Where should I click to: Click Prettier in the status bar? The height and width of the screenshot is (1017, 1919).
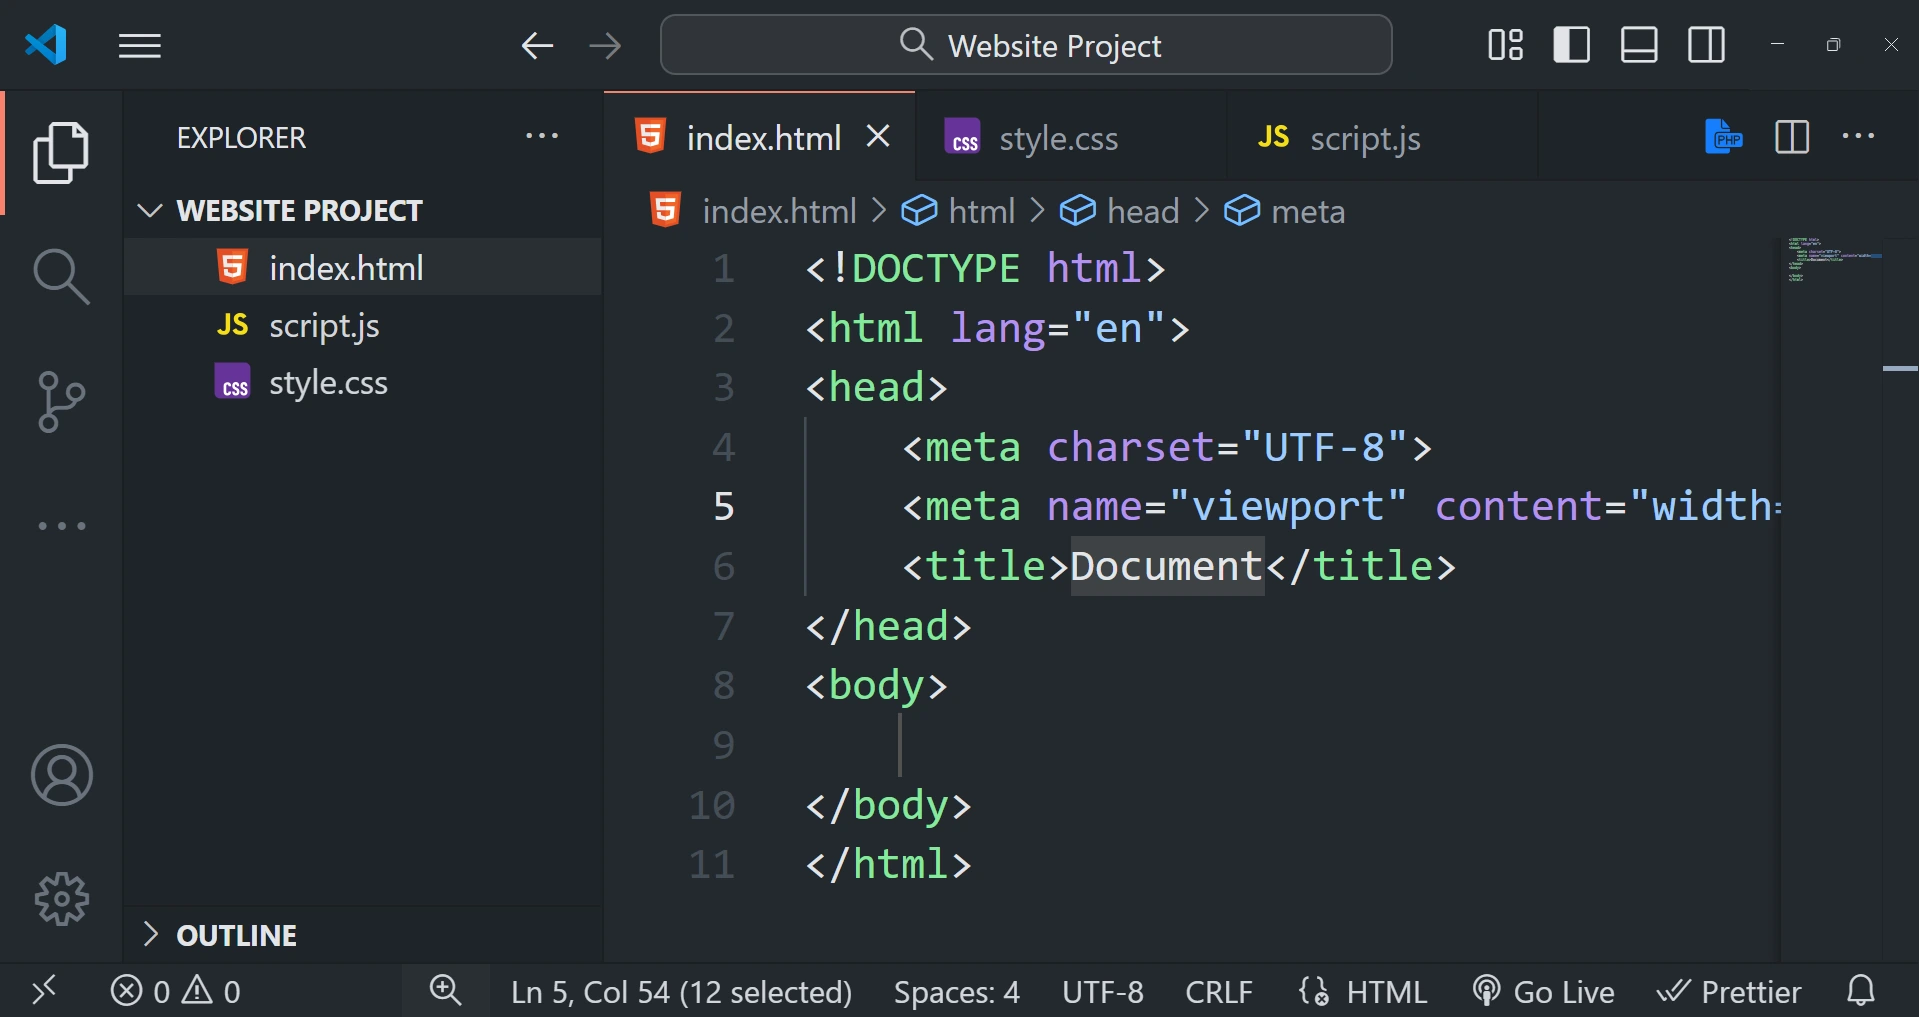[x=1729, y=991]
